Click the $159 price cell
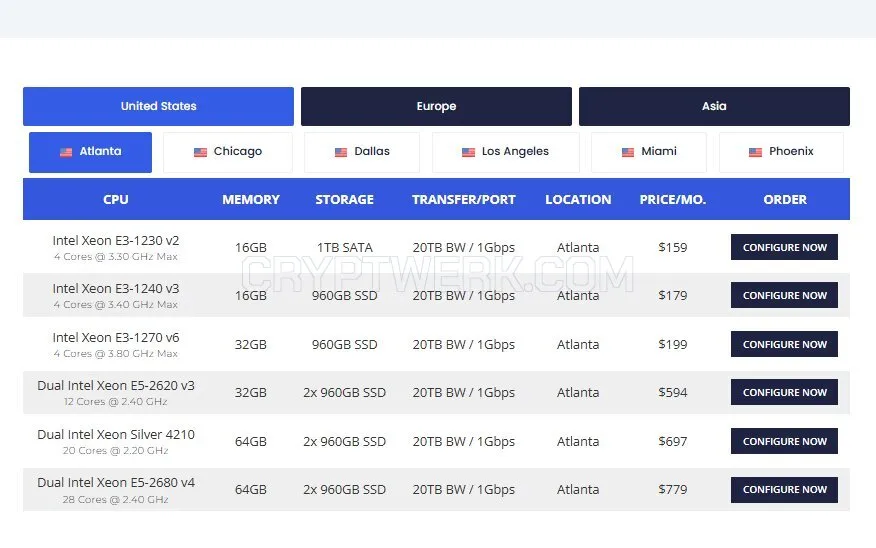The height and width of the screenshot is (548, 876). 673,247
